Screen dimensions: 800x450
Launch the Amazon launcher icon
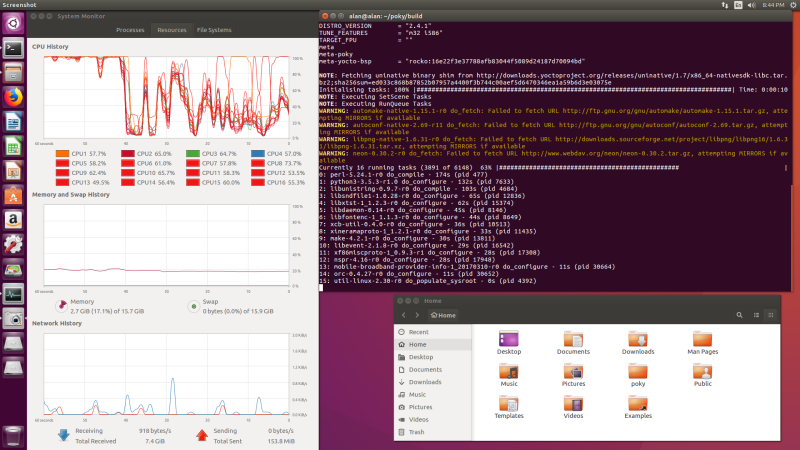13,220
